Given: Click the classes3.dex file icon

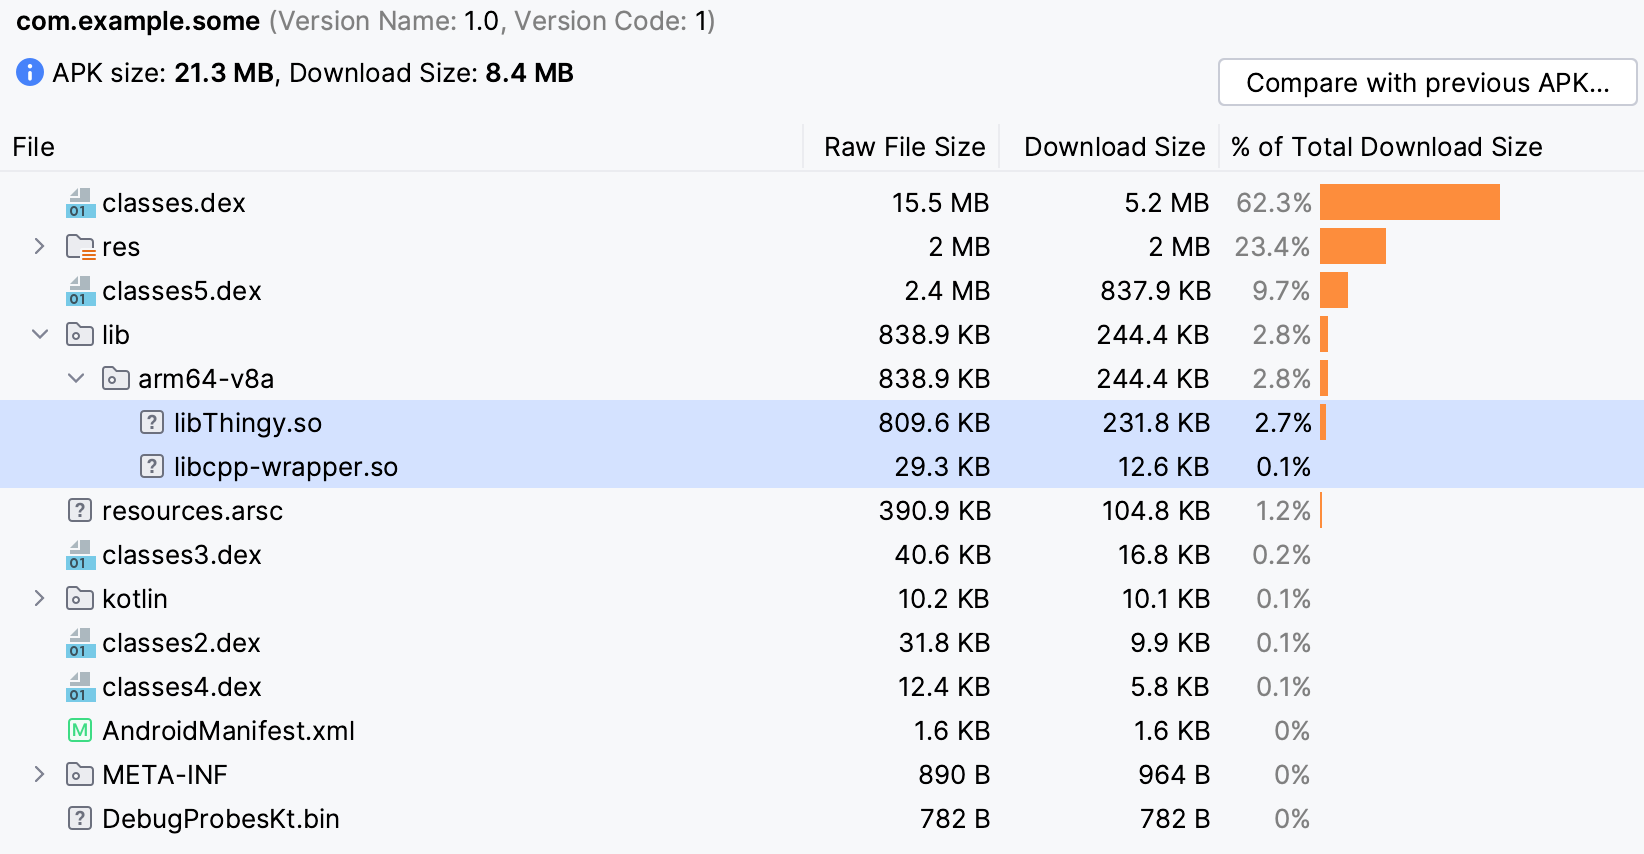Looking at the screenshot, I should point(80,555).
